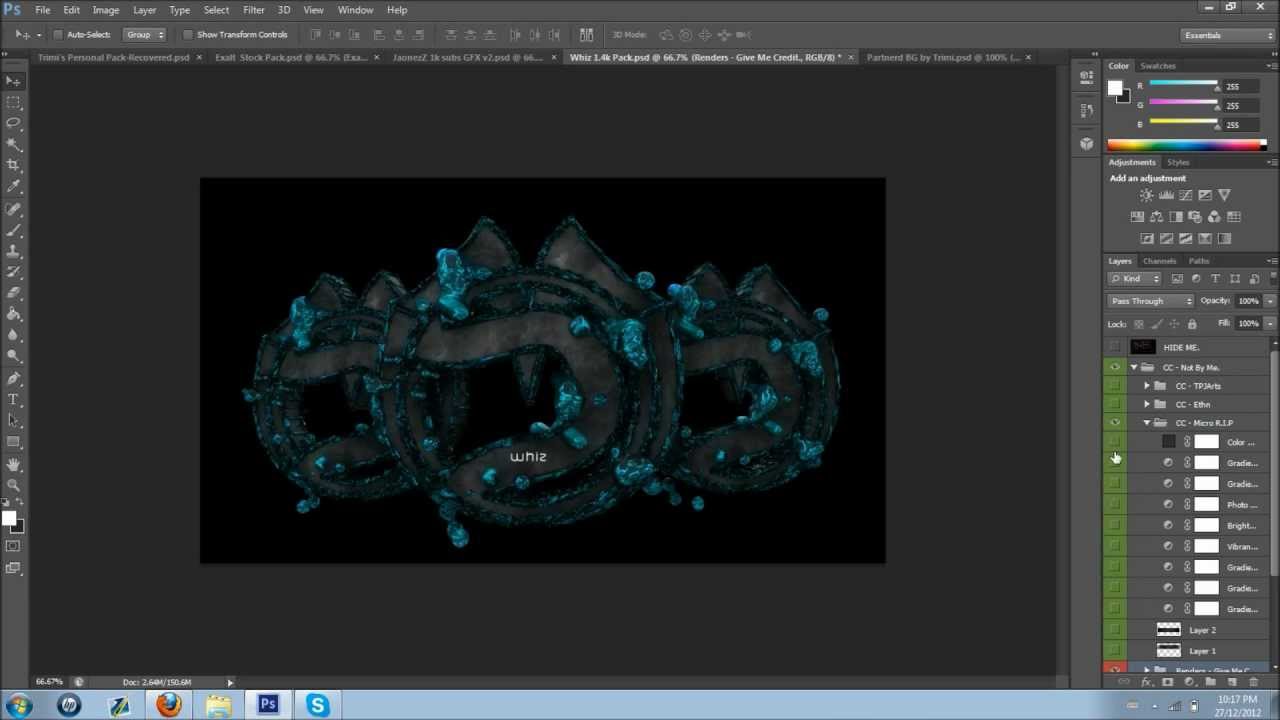Open the Filter menu
1280x720 pixels.
point(253,10)
